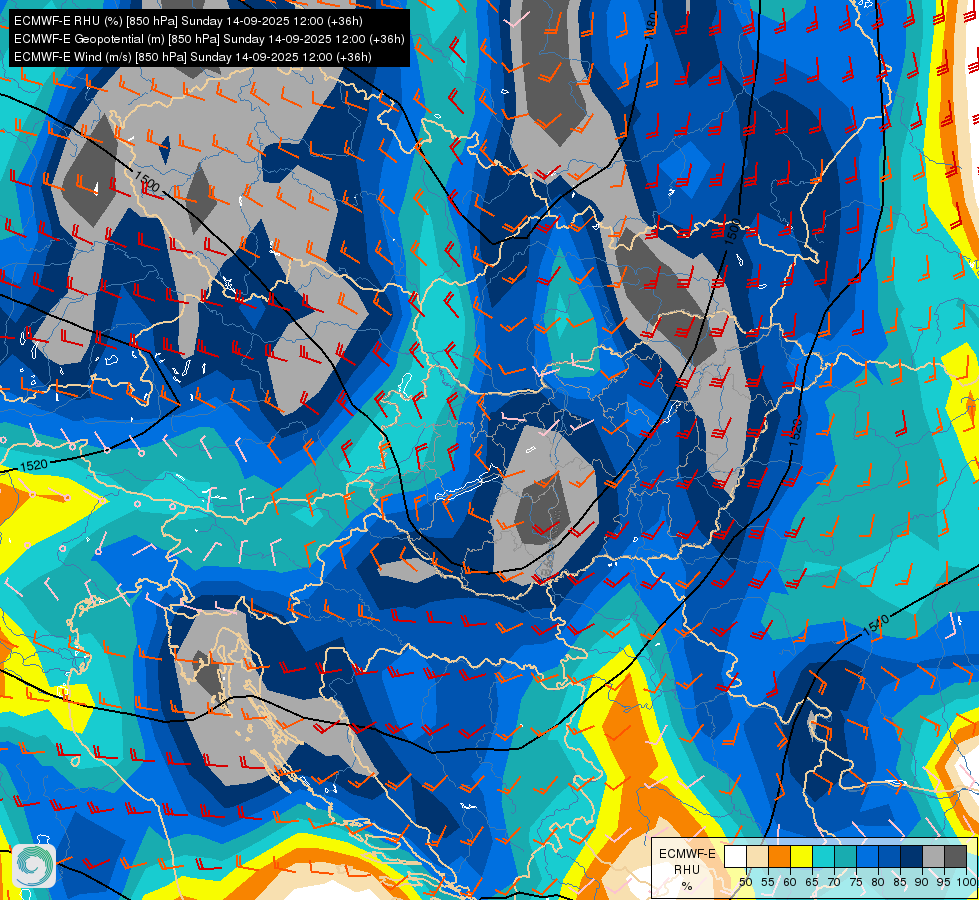Click the yellow 60-65 legend swatch
The width and height of the screenshot is (979, 900).
[802, 856]
